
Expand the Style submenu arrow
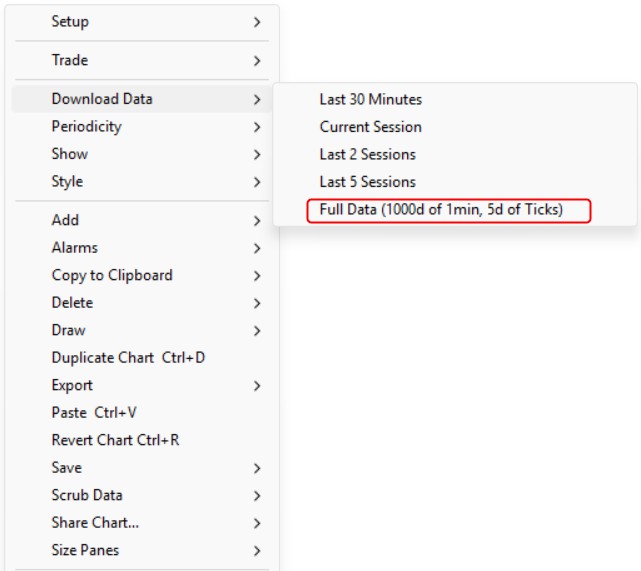pyautogui.click(x=257, y=182)
